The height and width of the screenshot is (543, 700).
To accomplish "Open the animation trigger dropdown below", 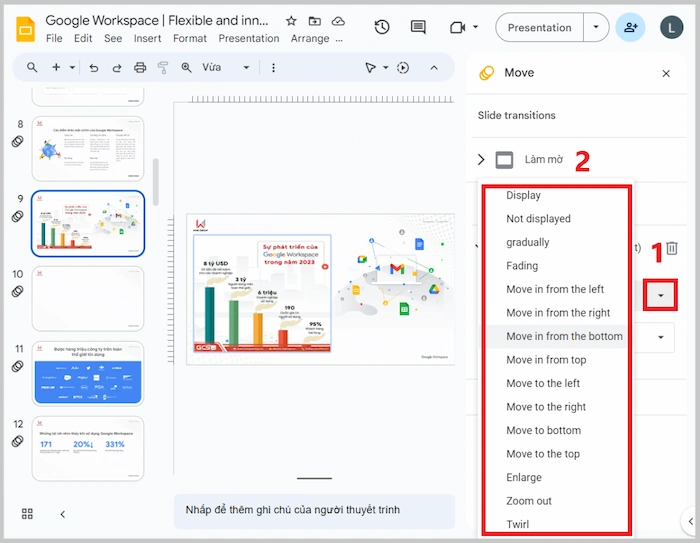I will pos(661,337).
